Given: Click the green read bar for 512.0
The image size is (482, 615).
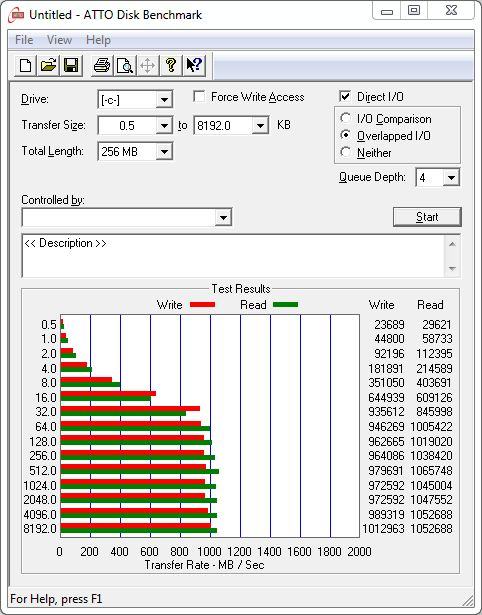Looking at the screenshot, I should pyautogui.click(x=140, y=472).
